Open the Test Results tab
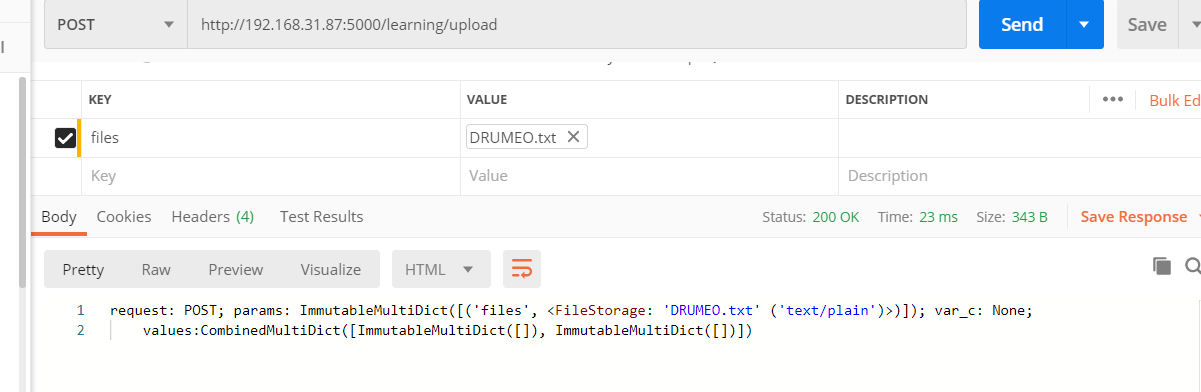 click(321, 216)
